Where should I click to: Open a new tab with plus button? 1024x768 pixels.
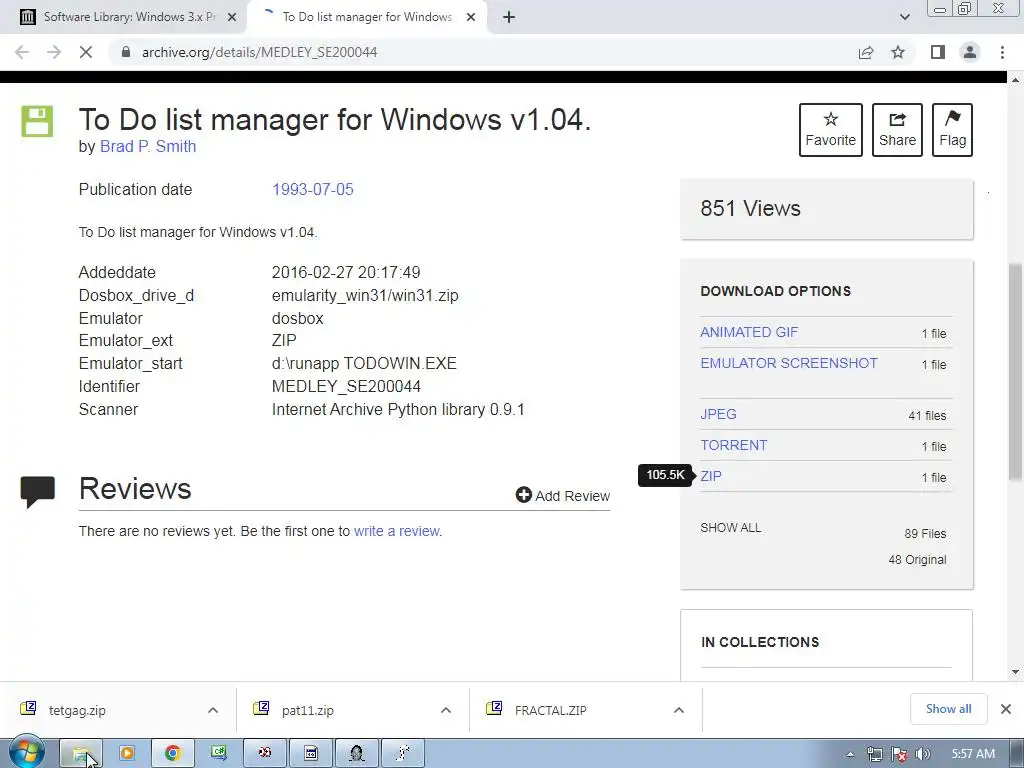[x=509, y=17]
